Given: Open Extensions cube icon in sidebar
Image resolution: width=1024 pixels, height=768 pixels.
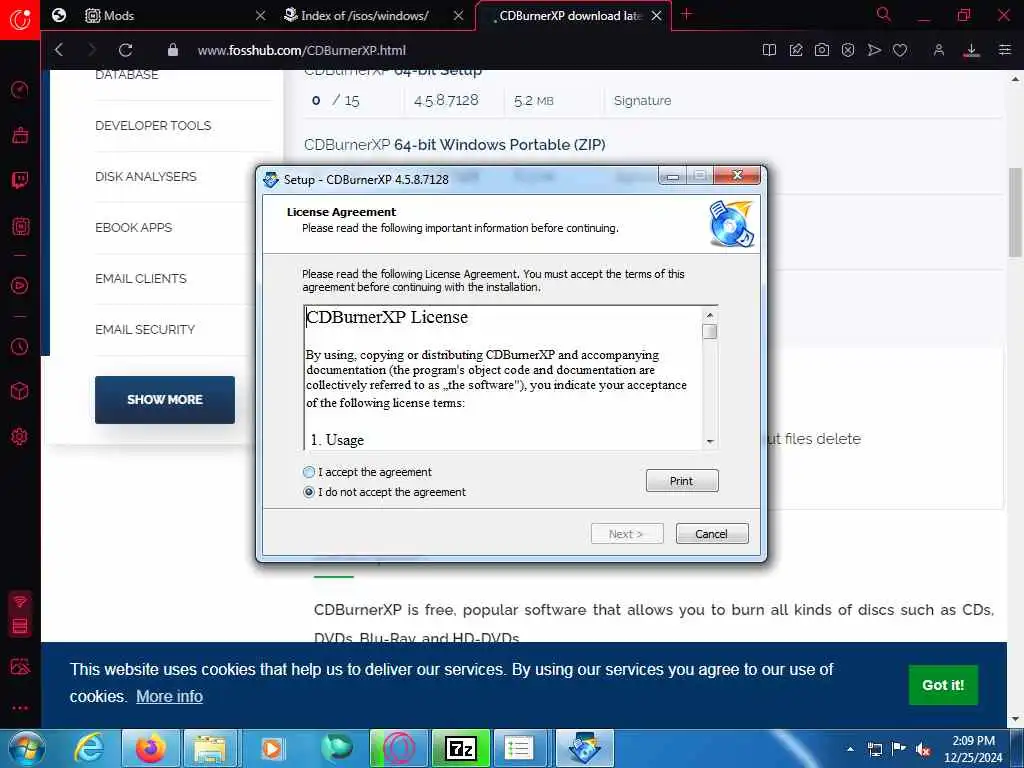Looking at the screenshot, I should pyautogui.click(x=20, y=391).
